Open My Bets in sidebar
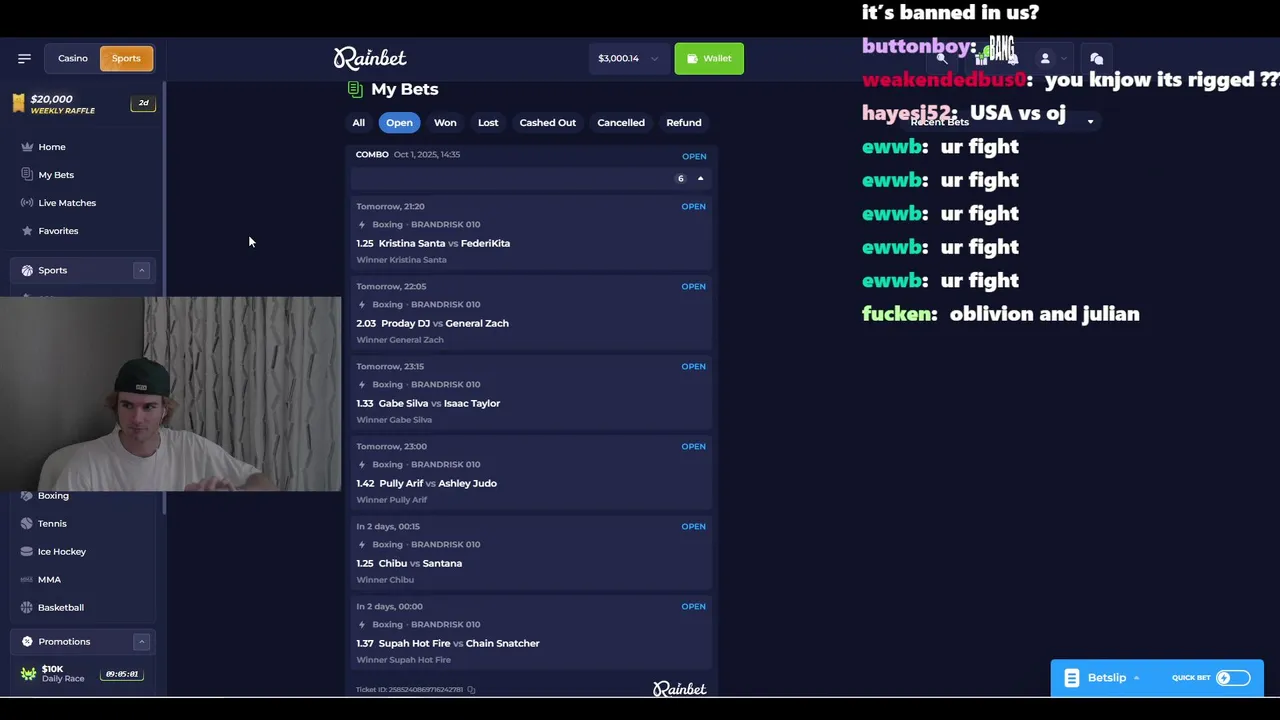 coord(56,175)
